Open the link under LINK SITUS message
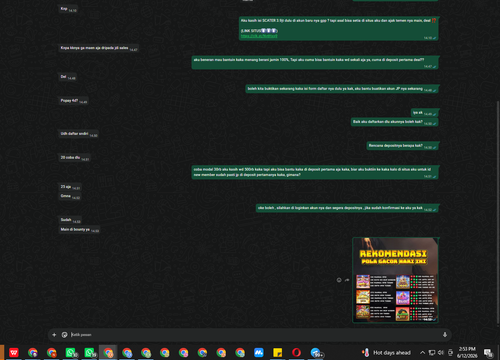Screen dimensions: 500x360 [x=259, y=36]
